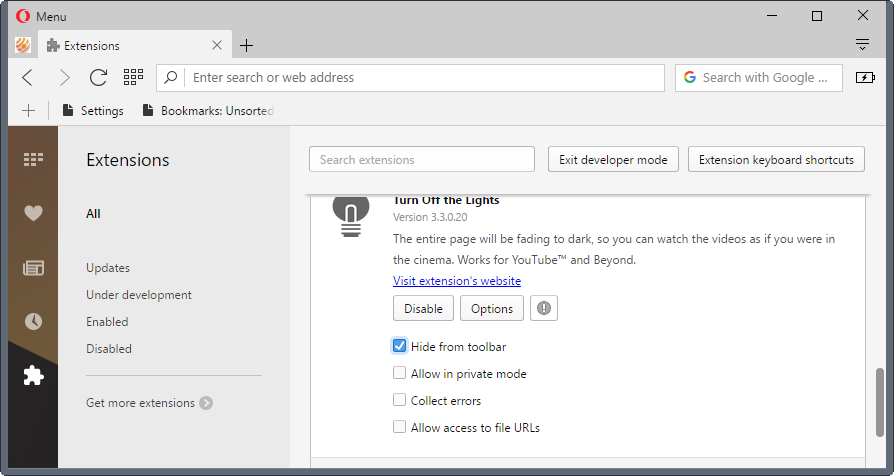
Task: Go forward to next page
Action: pyautogui.click(x=64, y=78)
